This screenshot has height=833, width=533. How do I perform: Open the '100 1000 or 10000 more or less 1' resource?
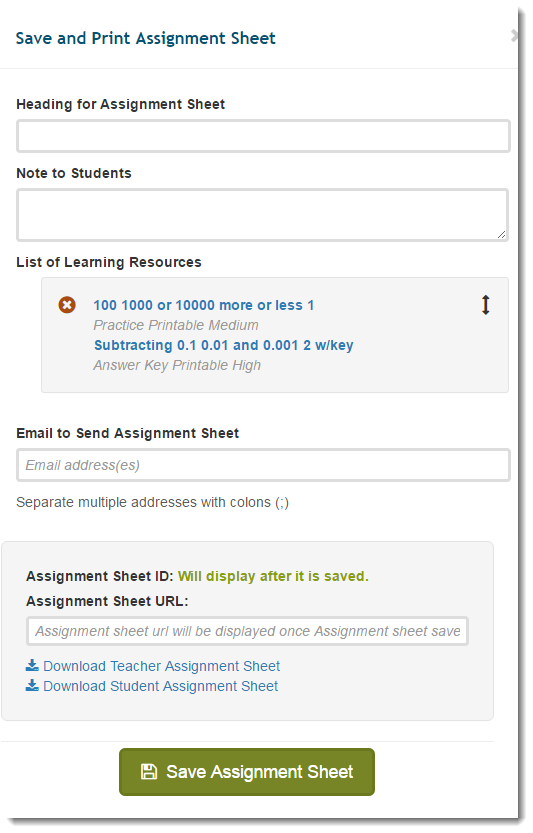(x=204, y=305)
